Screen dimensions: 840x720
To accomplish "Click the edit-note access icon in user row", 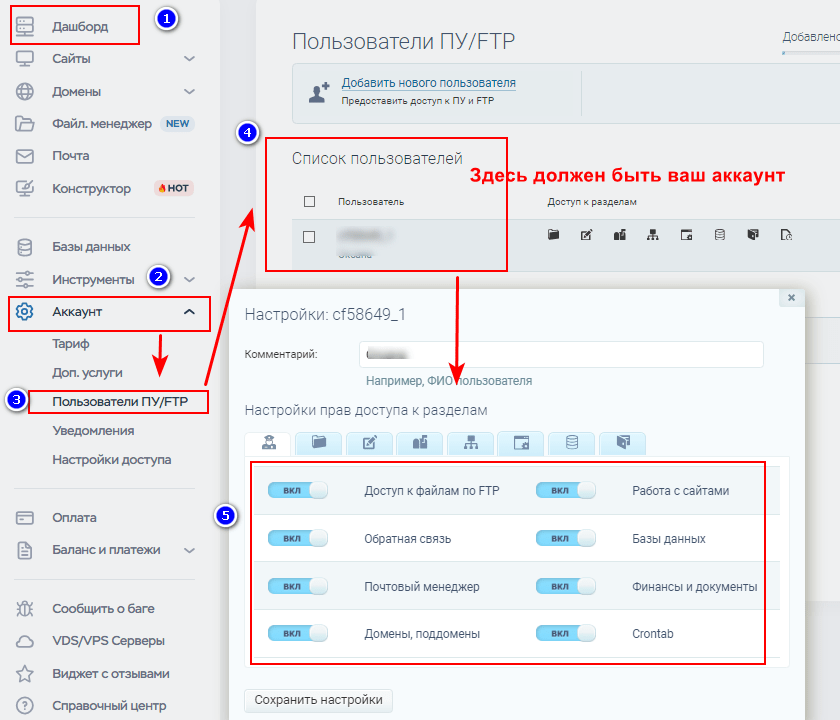I will click(x=587, y=235).
